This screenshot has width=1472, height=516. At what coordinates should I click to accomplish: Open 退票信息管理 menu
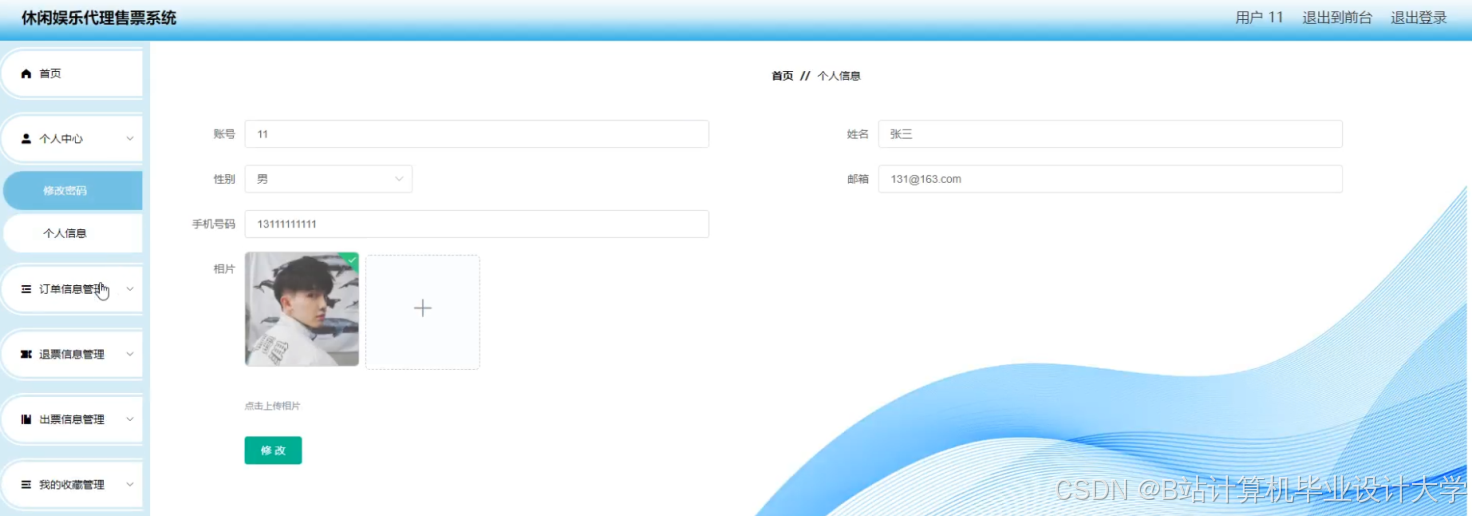(71, 354)
